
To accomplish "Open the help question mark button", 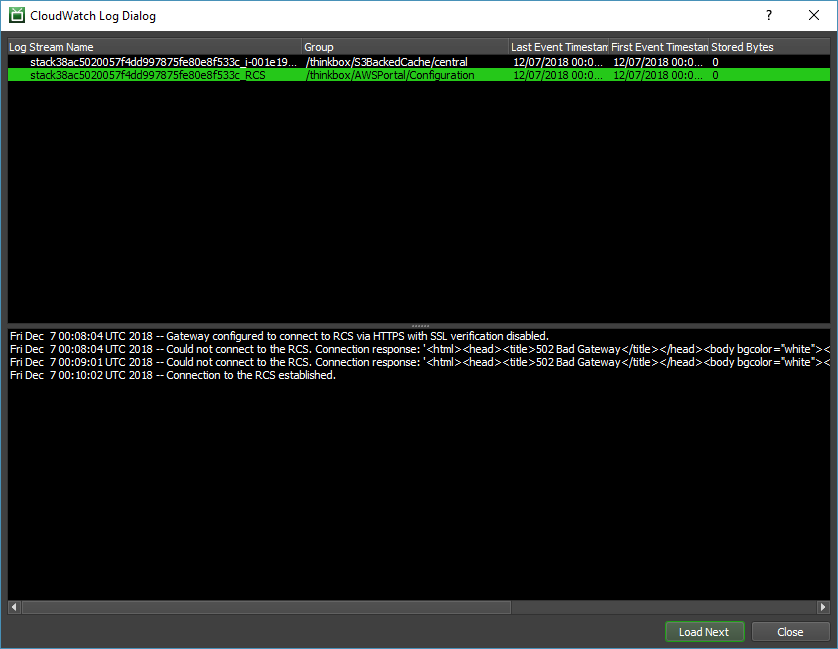I will 769,16.
